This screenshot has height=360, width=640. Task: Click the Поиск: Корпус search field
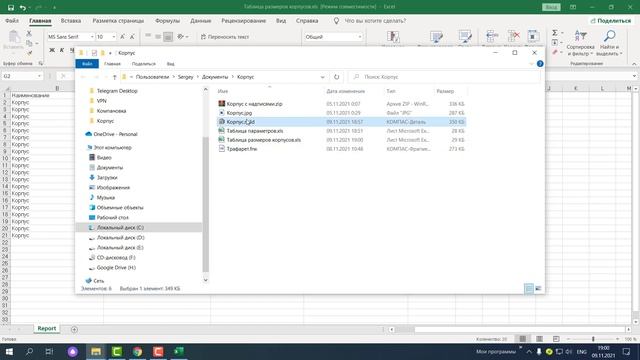click(445, 77)
